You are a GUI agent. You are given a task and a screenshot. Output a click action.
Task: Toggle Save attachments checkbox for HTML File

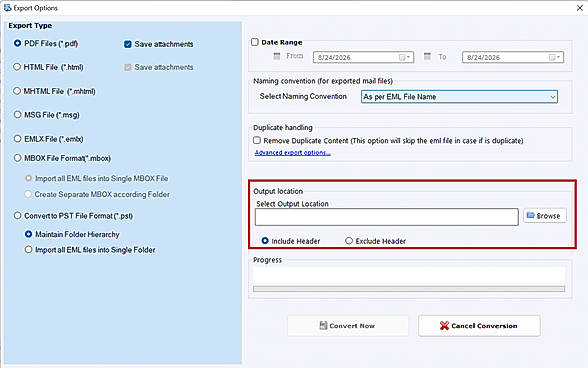tap(128, 67)
